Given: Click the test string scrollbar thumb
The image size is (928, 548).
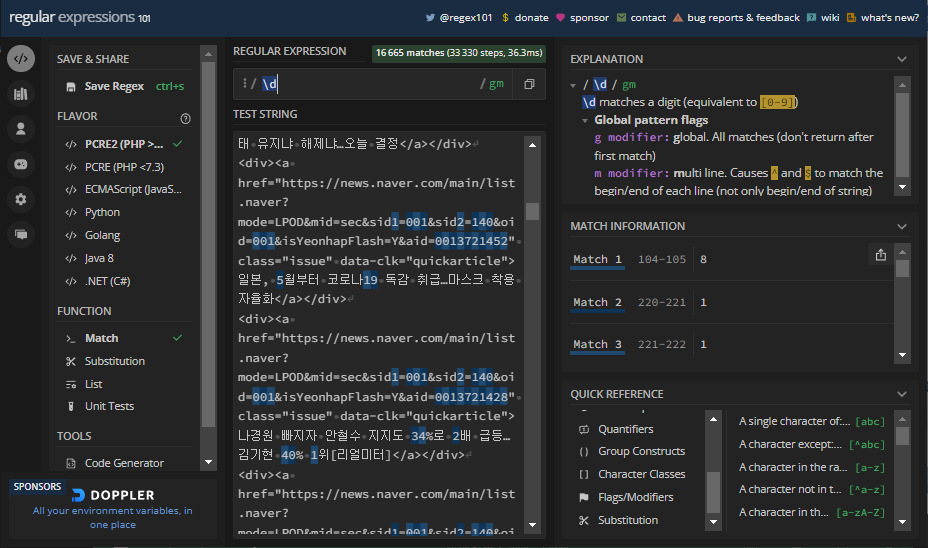Looking at the screenshot, I should (x=533, y=211).
